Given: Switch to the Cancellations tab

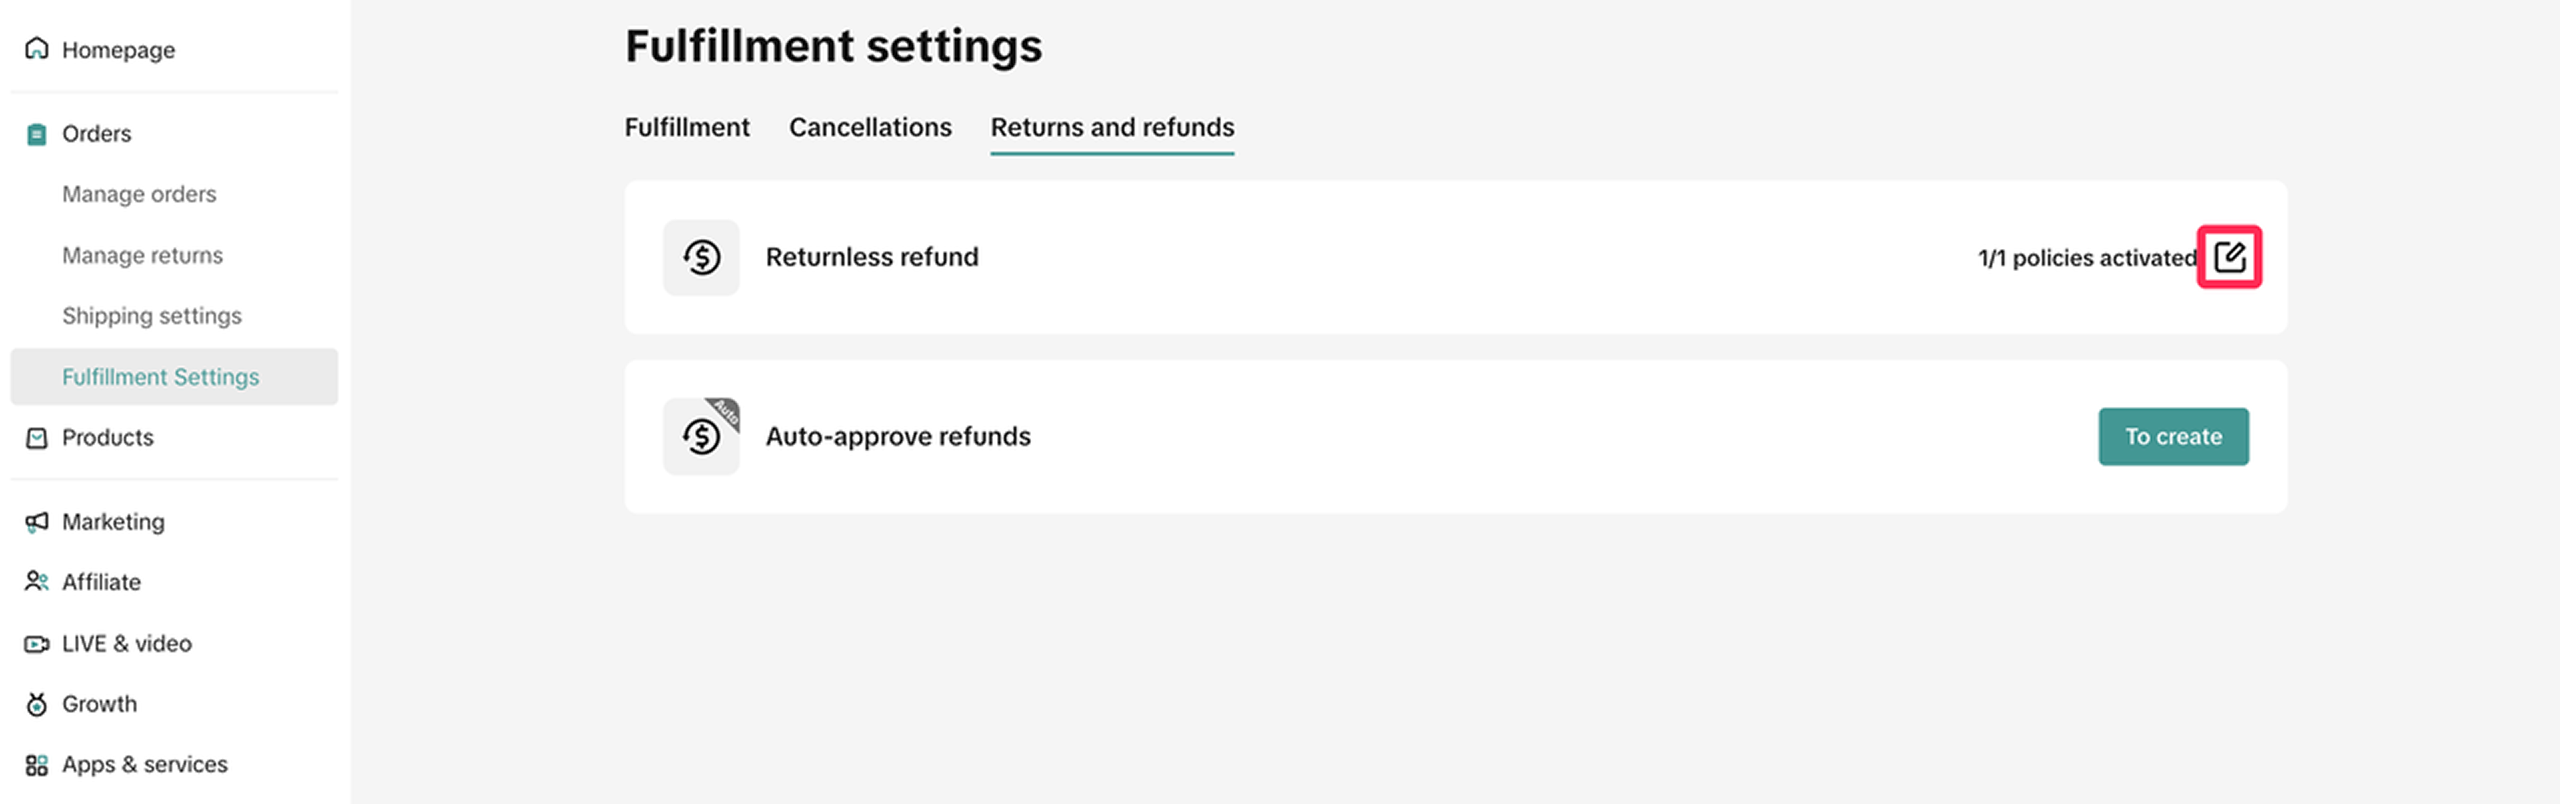Looking at the screenshot, I should (870, 127).
